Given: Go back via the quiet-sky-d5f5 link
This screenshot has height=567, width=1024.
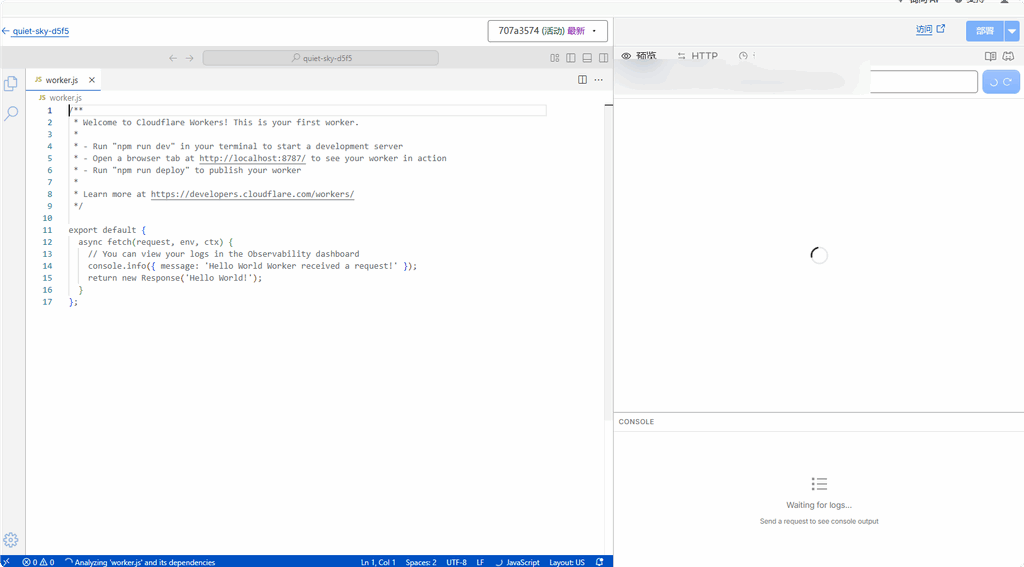Looking at the screenshot, I should coord(40,31).
